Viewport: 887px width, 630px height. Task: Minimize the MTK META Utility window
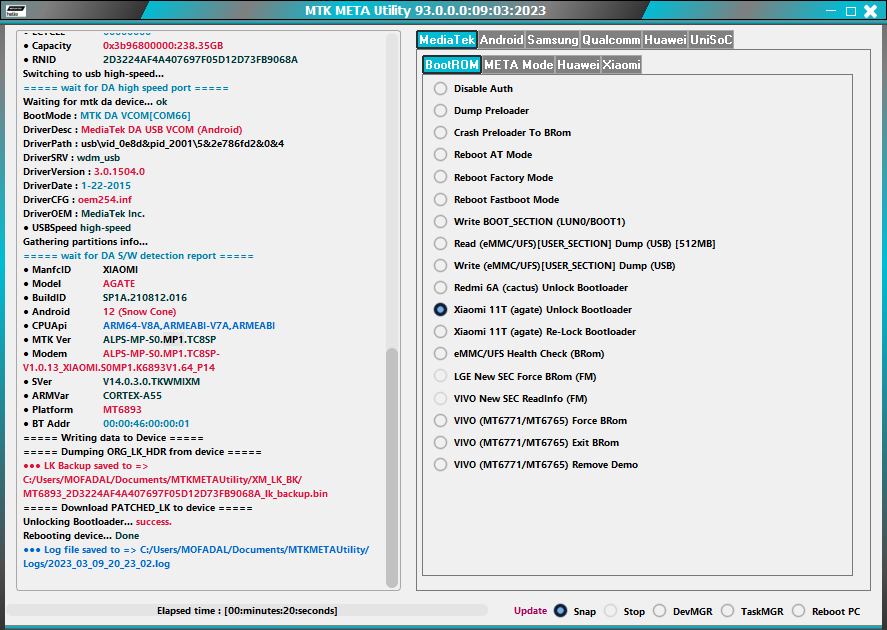(831, 11)
